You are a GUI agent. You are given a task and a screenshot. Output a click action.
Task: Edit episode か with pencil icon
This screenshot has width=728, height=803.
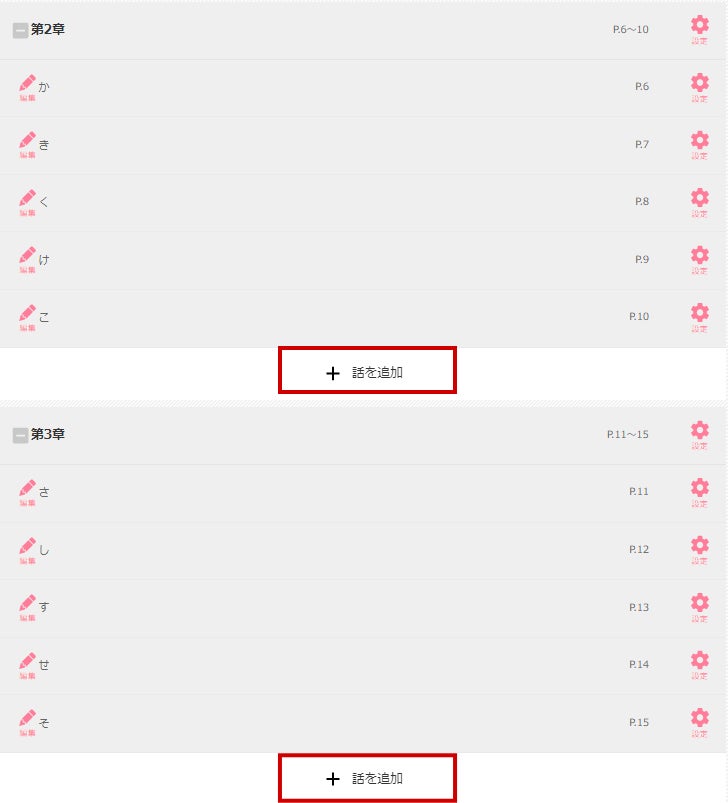pyautogui.click(x=27, y=88)
